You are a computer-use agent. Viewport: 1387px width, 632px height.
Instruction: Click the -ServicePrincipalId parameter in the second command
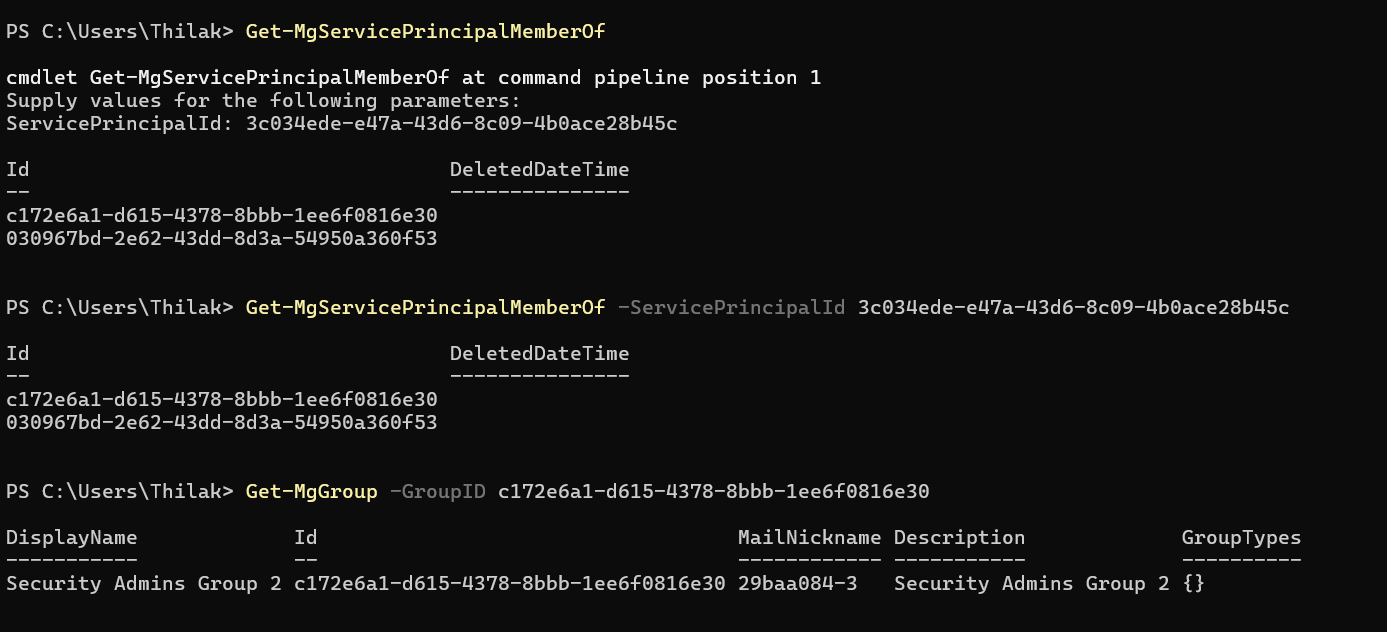[731, 308]
